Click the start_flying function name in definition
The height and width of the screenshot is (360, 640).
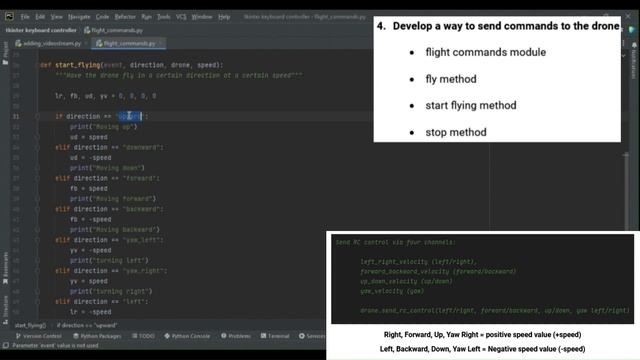coord(78,65)
